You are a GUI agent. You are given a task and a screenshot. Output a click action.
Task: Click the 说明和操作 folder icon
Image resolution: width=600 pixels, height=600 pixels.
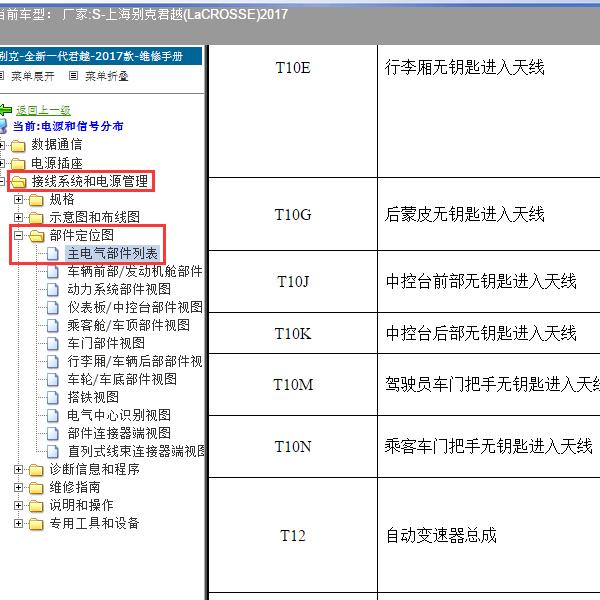click(36, 506)
